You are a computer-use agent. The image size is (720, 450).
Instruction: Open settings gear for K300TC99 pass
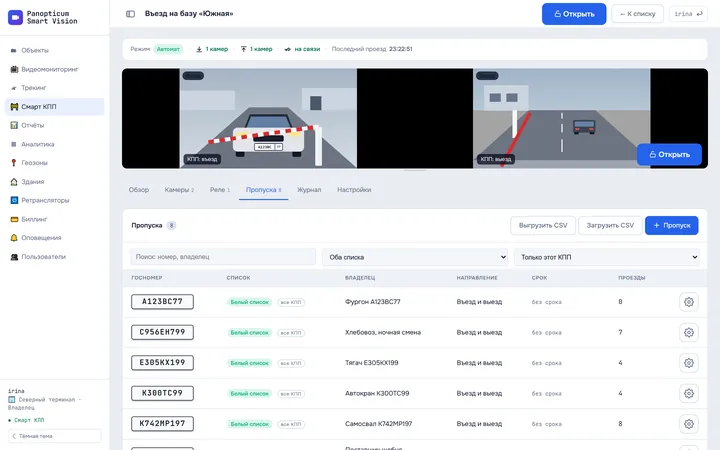point(688,394)
